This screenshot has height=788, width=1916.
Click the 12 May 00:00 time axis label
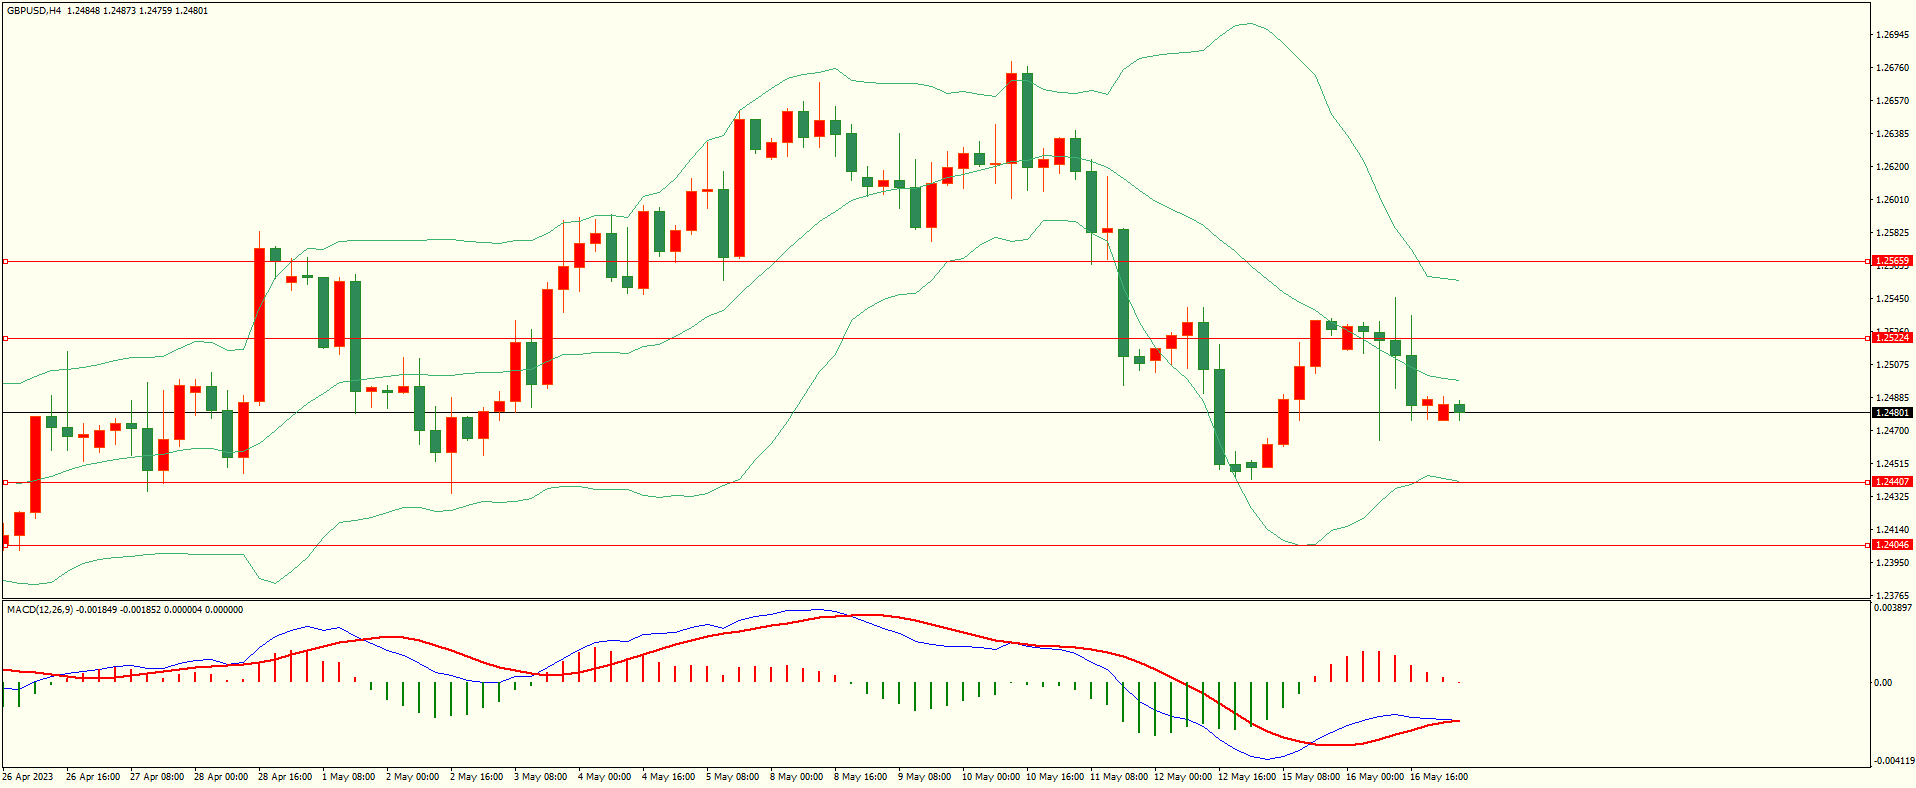click(1182, 777)
